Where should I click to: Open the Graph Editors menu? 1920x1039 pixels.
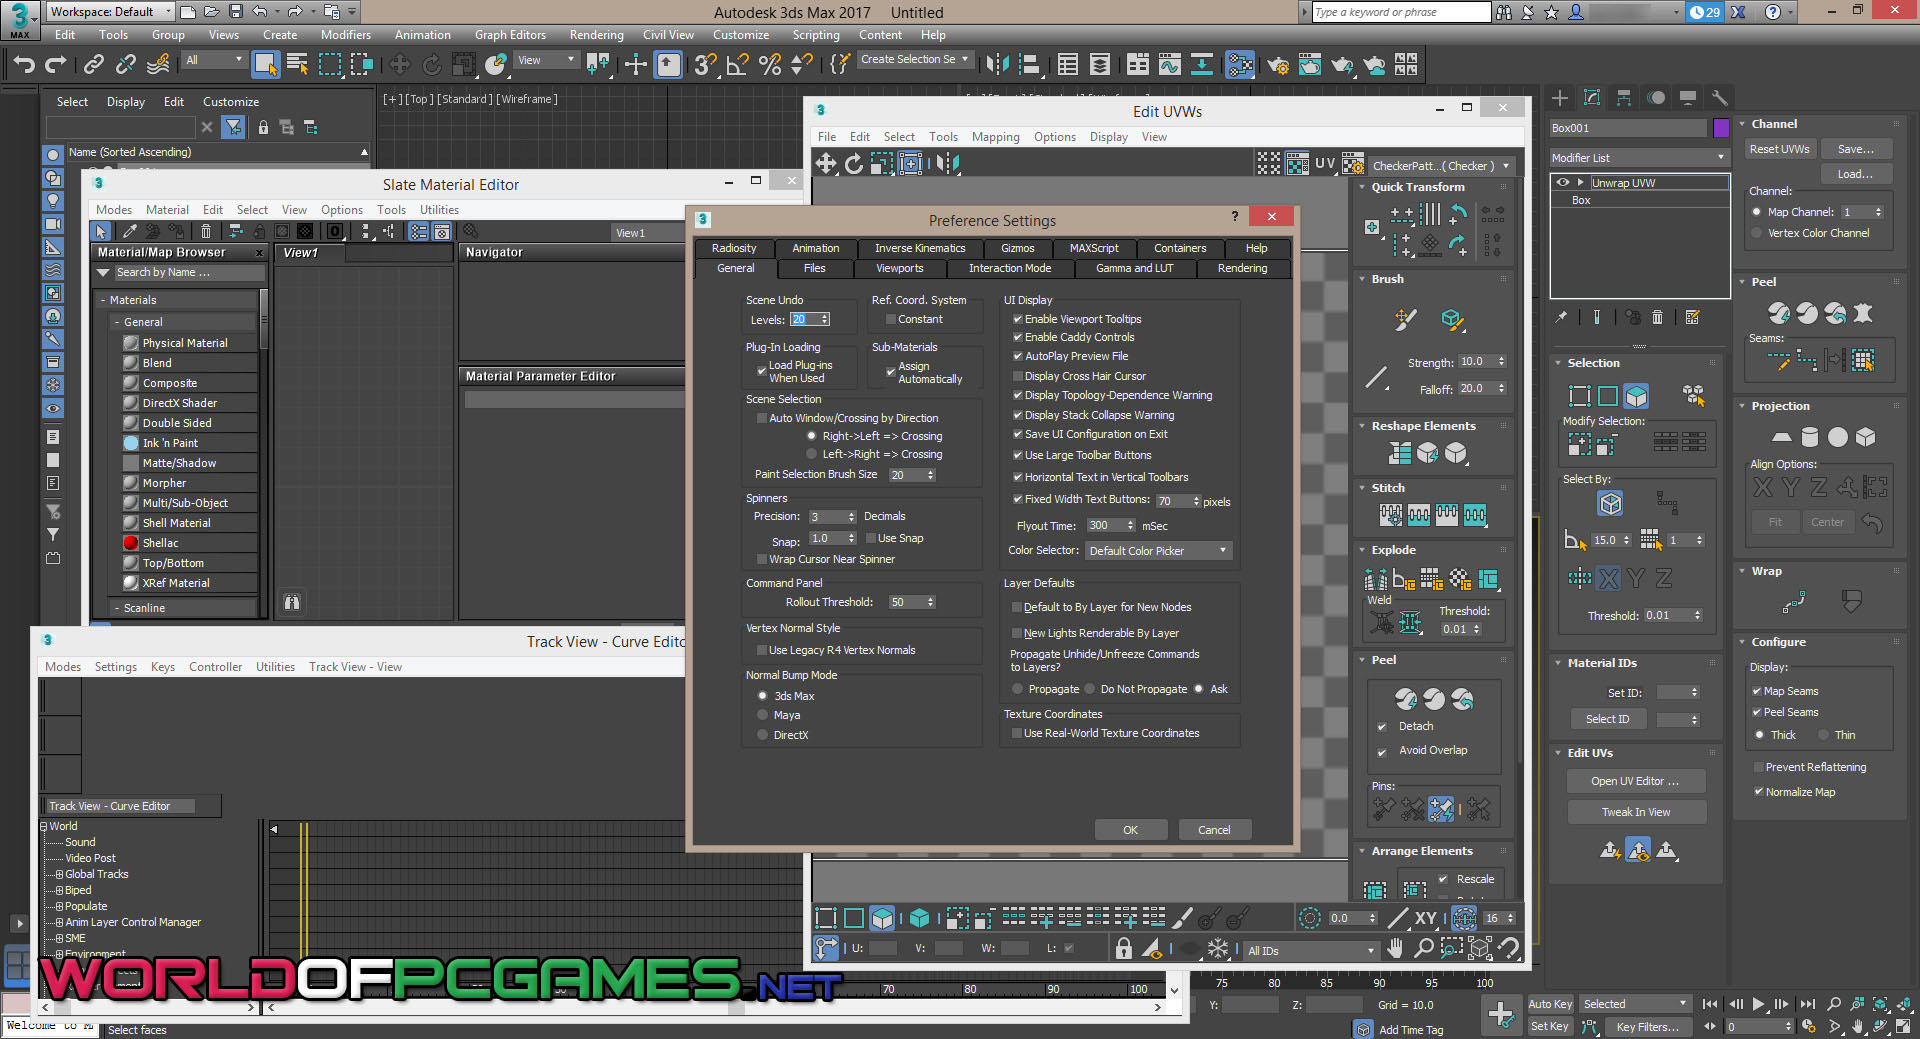coord(510,35)
